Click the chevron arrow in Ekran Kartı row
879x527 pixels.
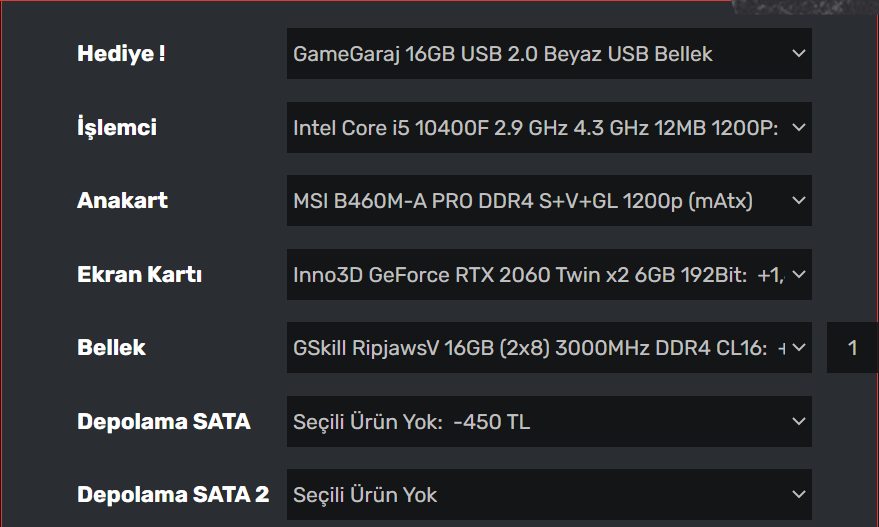(798, 274)
